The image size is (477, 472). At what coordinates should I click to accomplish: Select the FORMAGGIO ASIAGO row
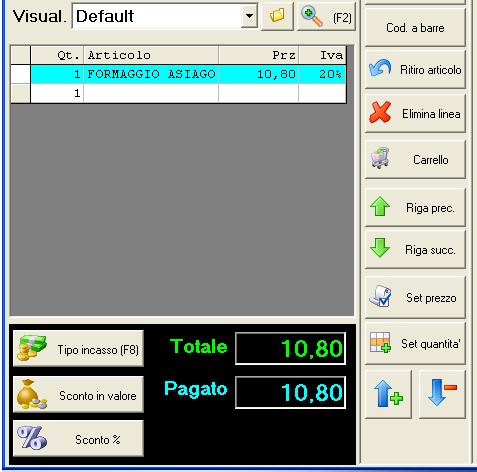(x=188, y=74)
